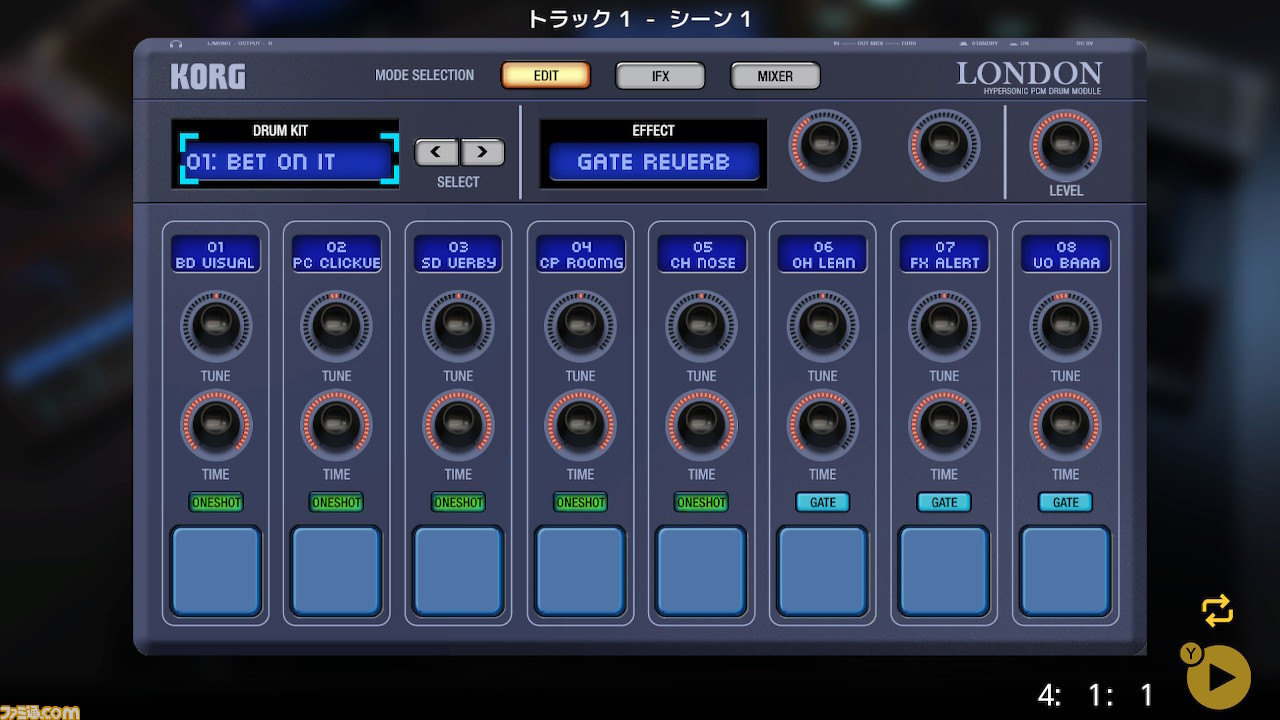Toggle ONESHOT mode on channel 05
The image size is (1280, 720).
[x=702, y=502]
